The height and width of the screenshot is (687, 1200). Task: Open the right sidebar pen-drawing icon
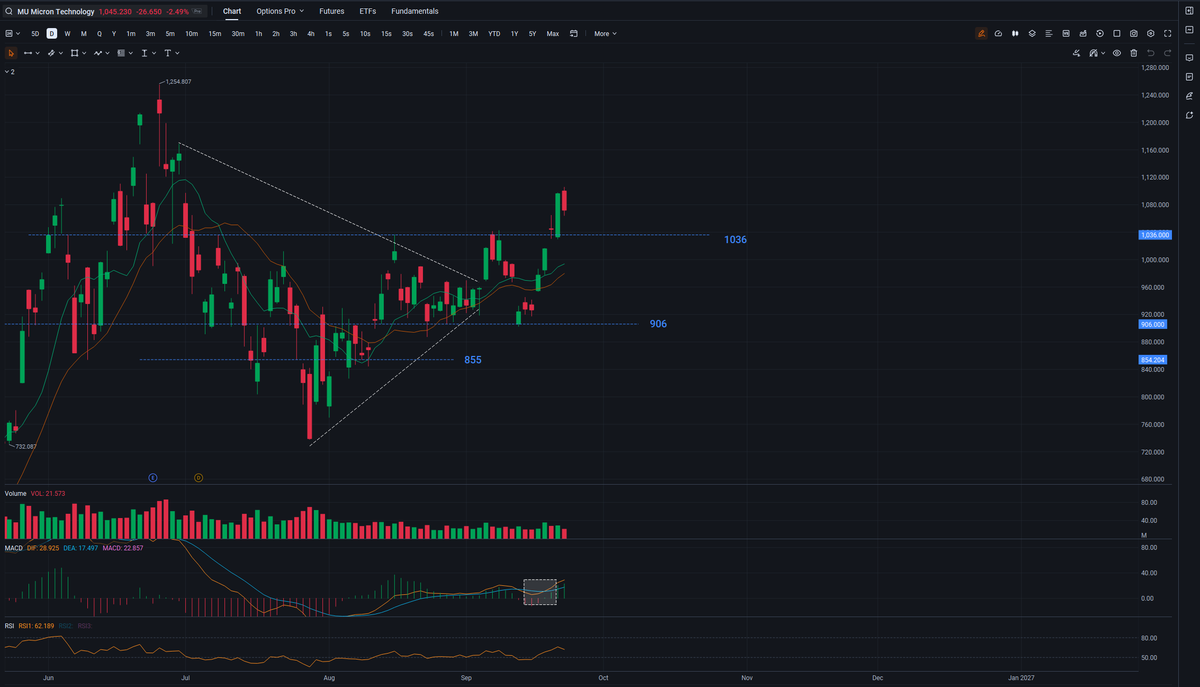tap(1189, 96)
